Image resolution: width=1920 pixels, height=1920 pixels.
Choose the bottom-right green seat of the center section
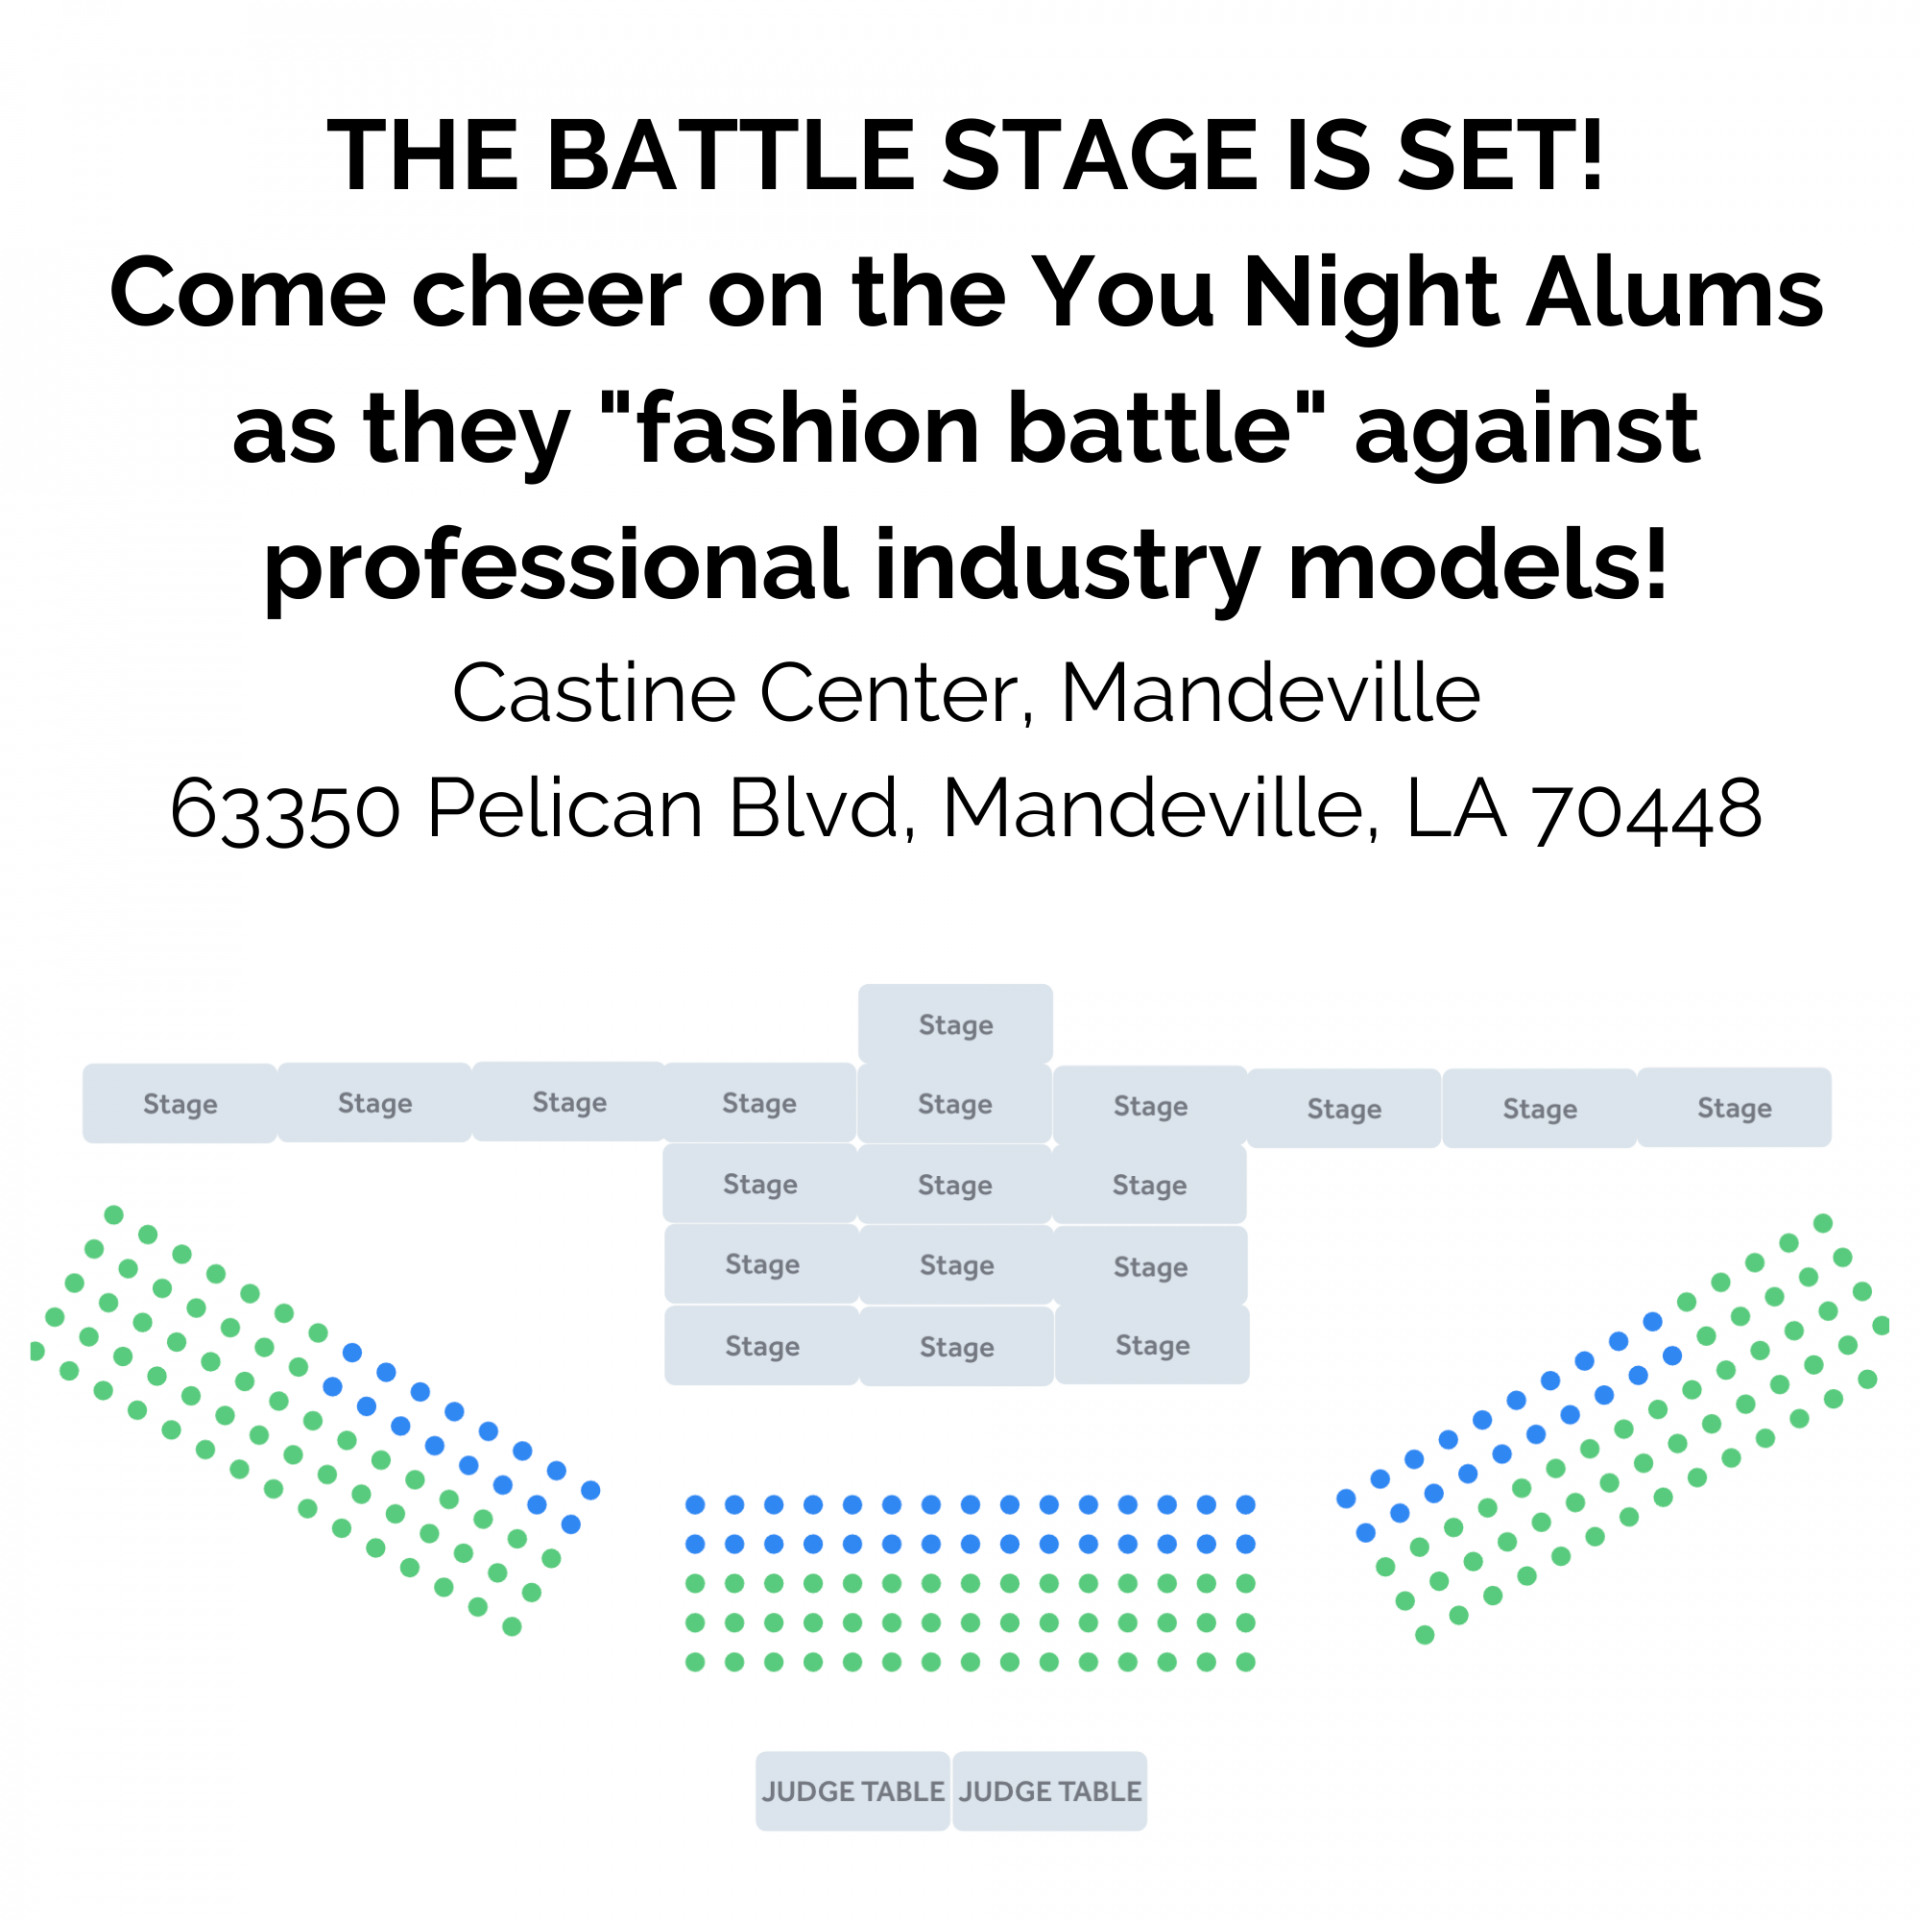[x=1245, y=1662]
